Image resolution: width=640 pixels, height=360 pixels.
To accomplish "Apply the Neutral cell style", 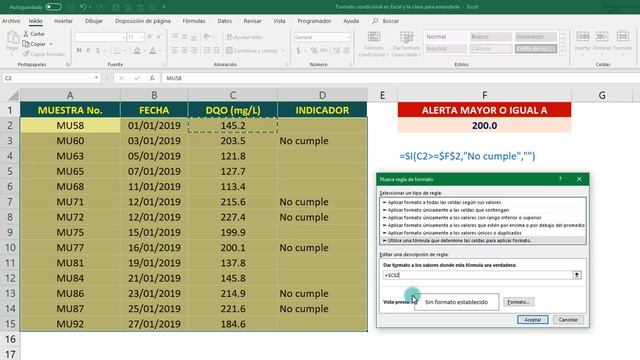I will [445, 49].
